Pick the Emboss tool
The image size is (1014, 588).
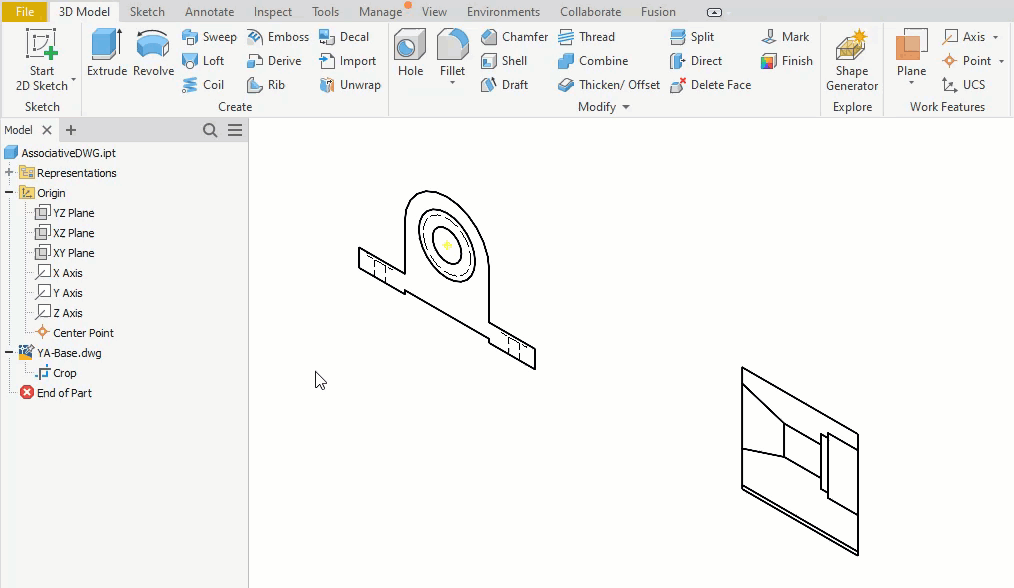(277, 37)
